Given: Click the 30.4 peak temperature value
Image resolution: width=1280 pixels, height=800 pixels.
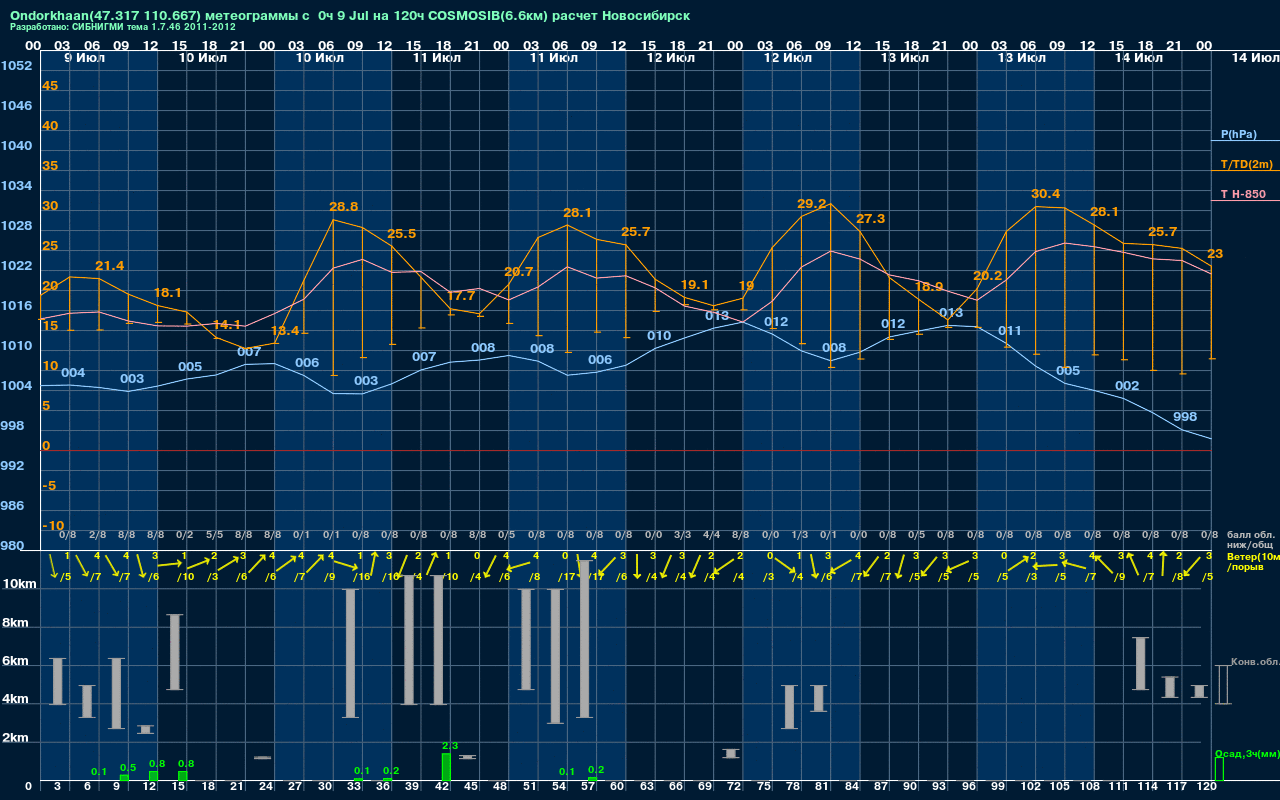Looking at the screenshot, I should coord(1046,193).
